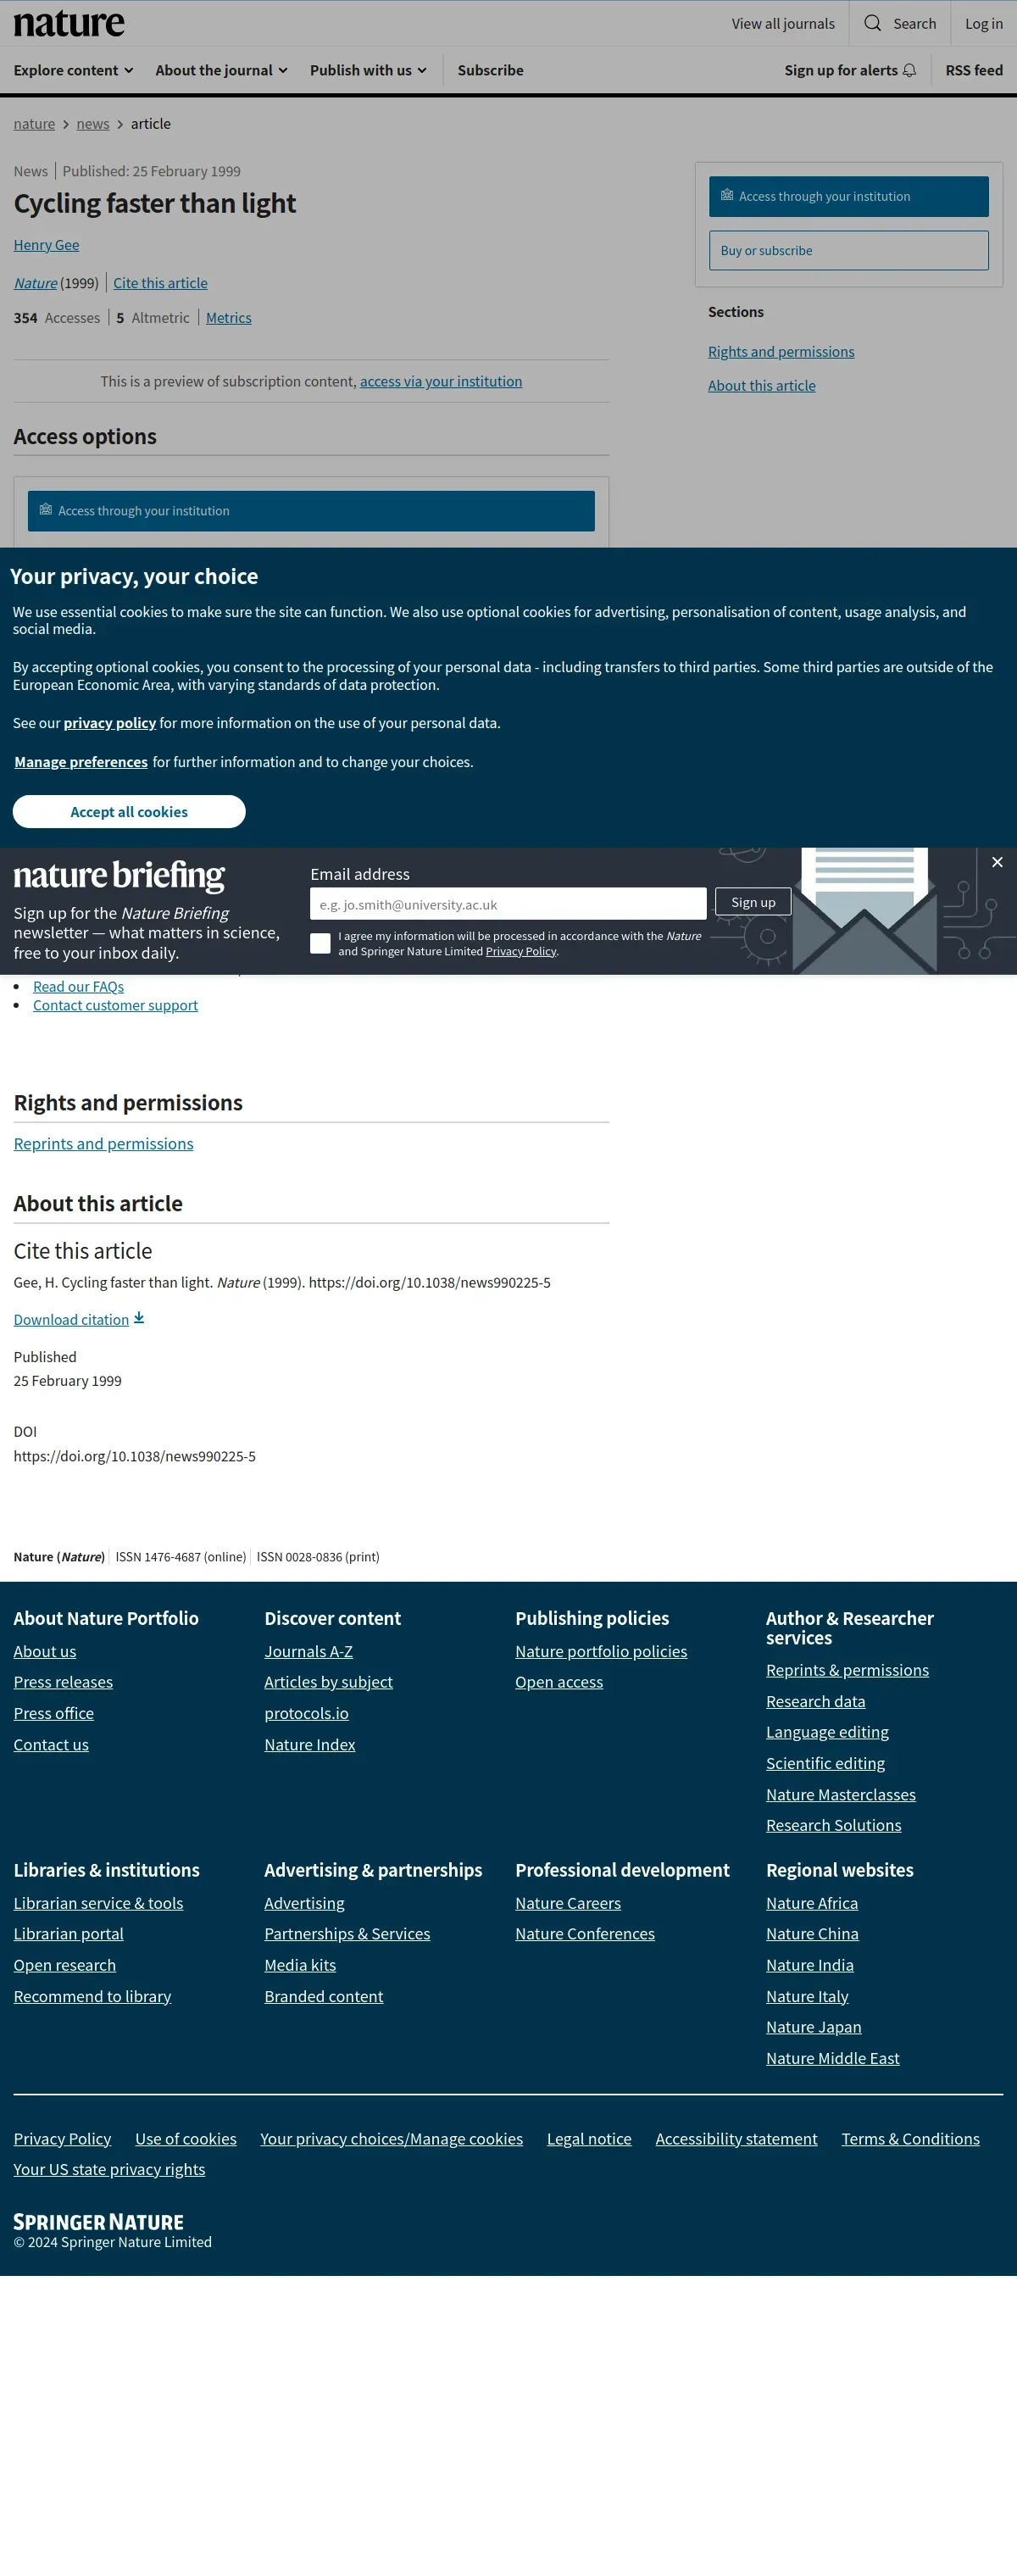Click the alerts bell icon
The image size is (1017, 2576).
[x=909, y=70]
